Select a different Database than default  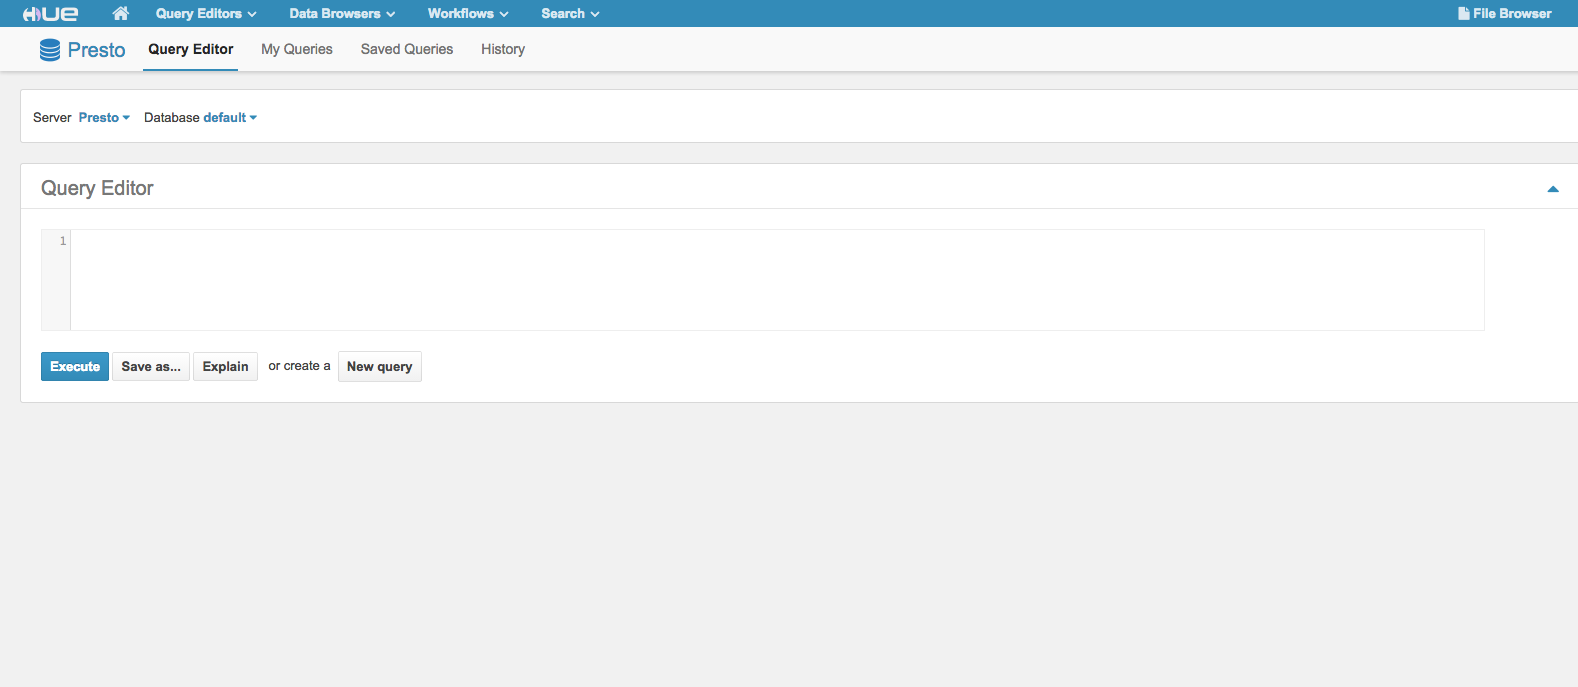coord(230,118)
